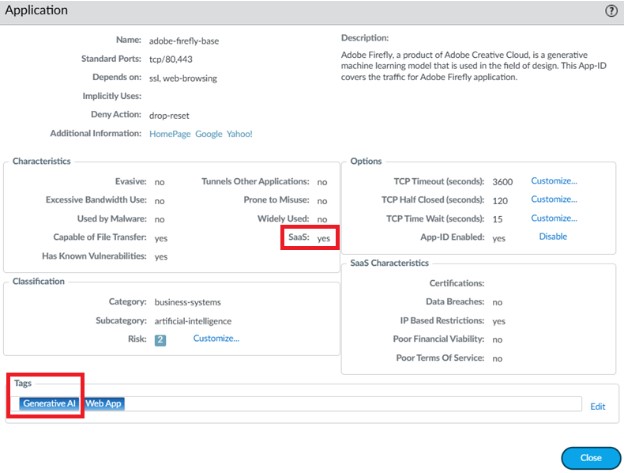This screenshot has width=625, height=473.
Task: Customize the Risk classification
Action: (x=216, y=338)
